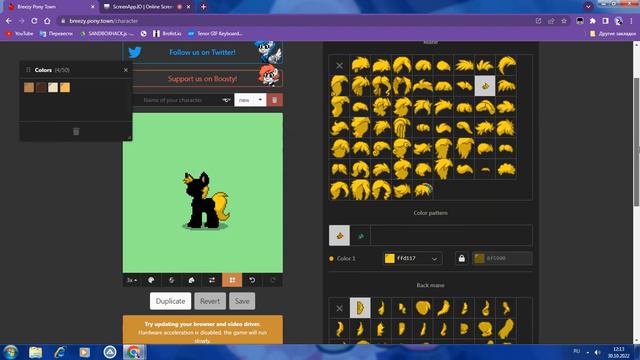The width and height of the screenshot is (640, 360).
Task: Click the new character button
Action: click(x=244, y=100)
